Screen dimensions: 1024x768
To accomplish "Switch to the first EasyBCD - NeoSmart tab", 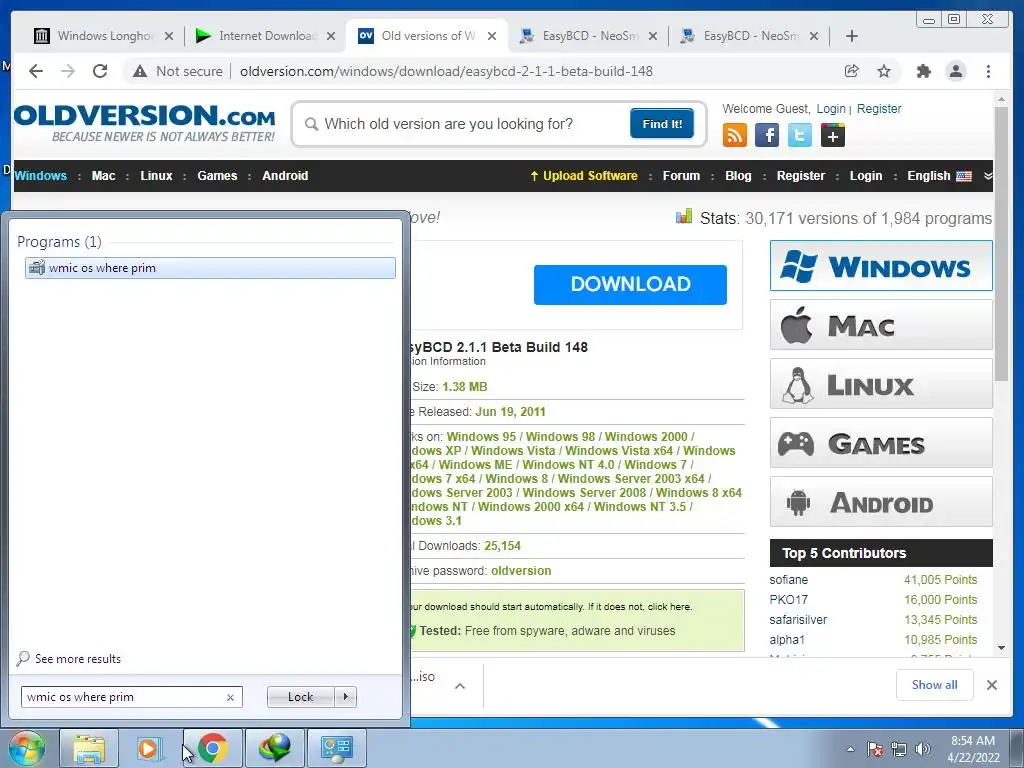I will tap(589, 36).
